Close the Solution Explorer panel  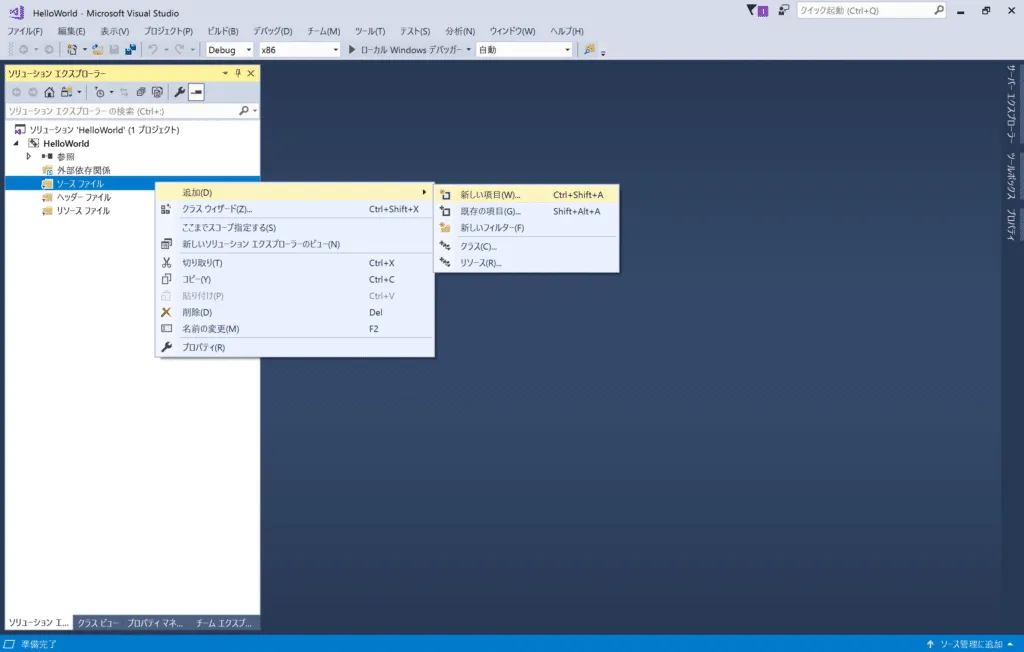point(251,73)
